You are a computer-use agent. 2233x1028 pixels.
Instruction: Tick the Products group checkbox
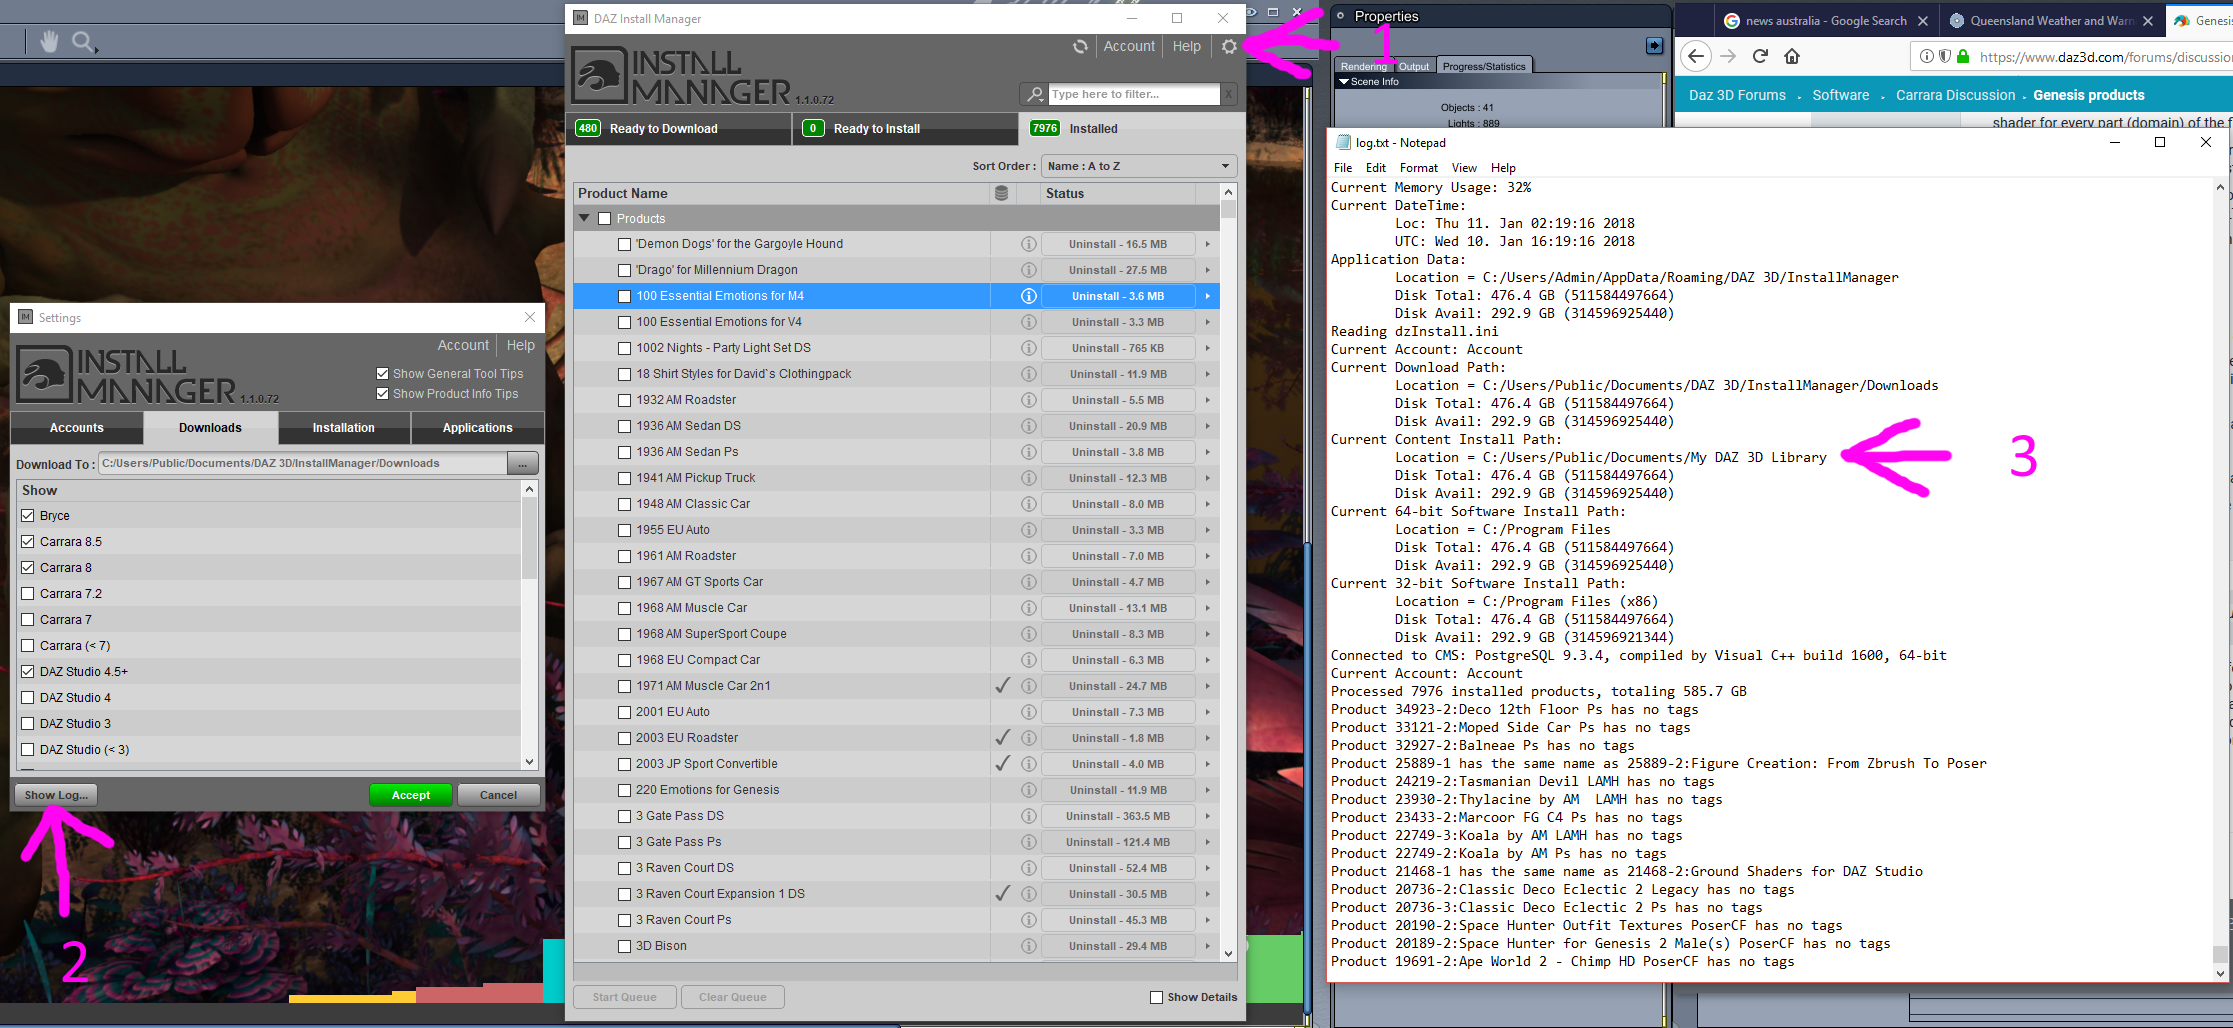pyautogui.click(x=604, y=218)
